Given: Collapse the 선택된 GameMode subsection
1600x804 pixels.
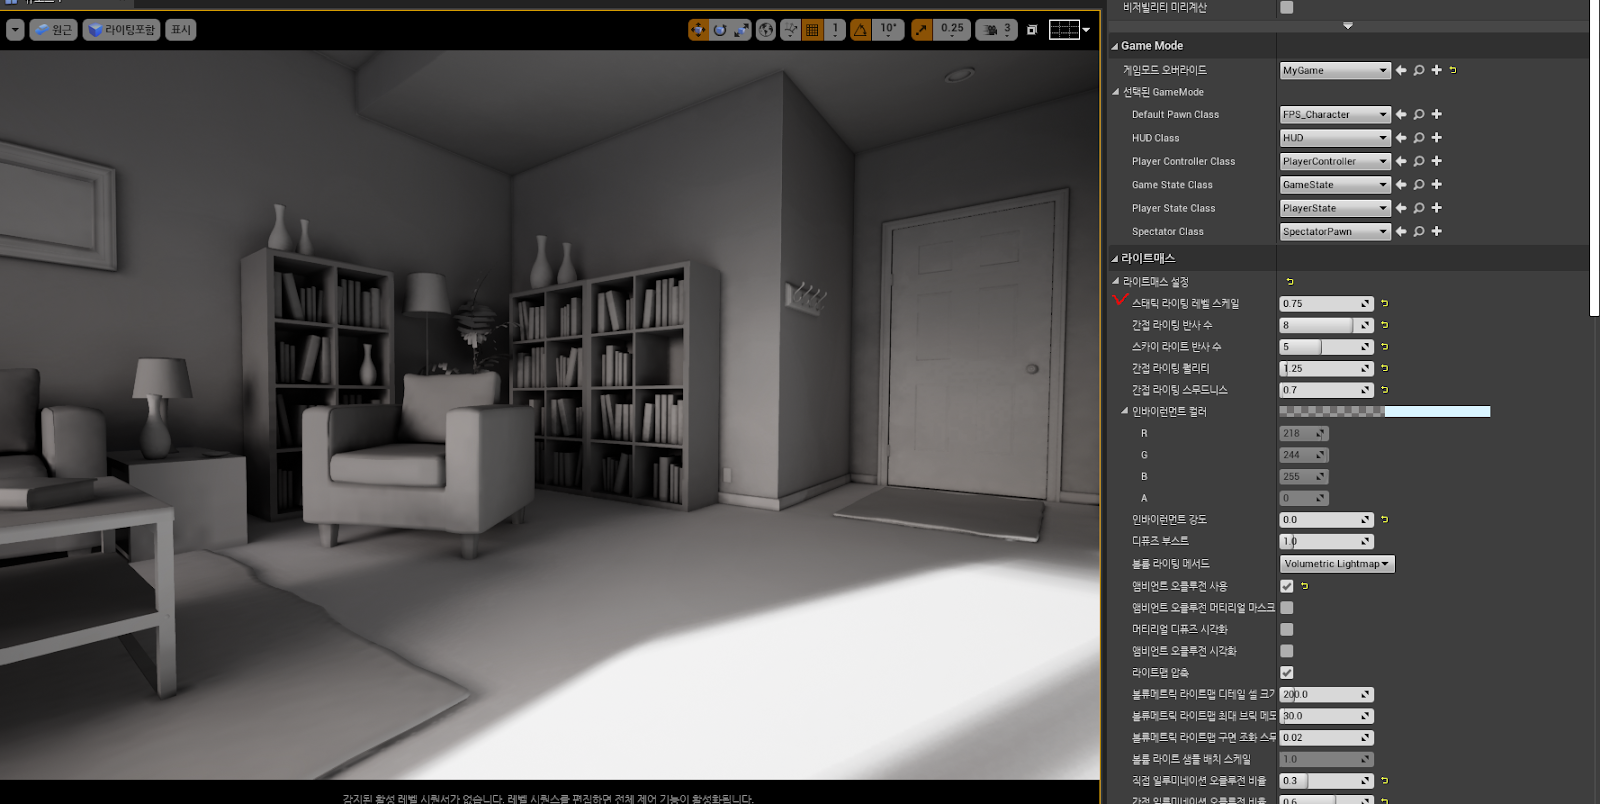Looking at the screenshot, I should pos(1116,92).
